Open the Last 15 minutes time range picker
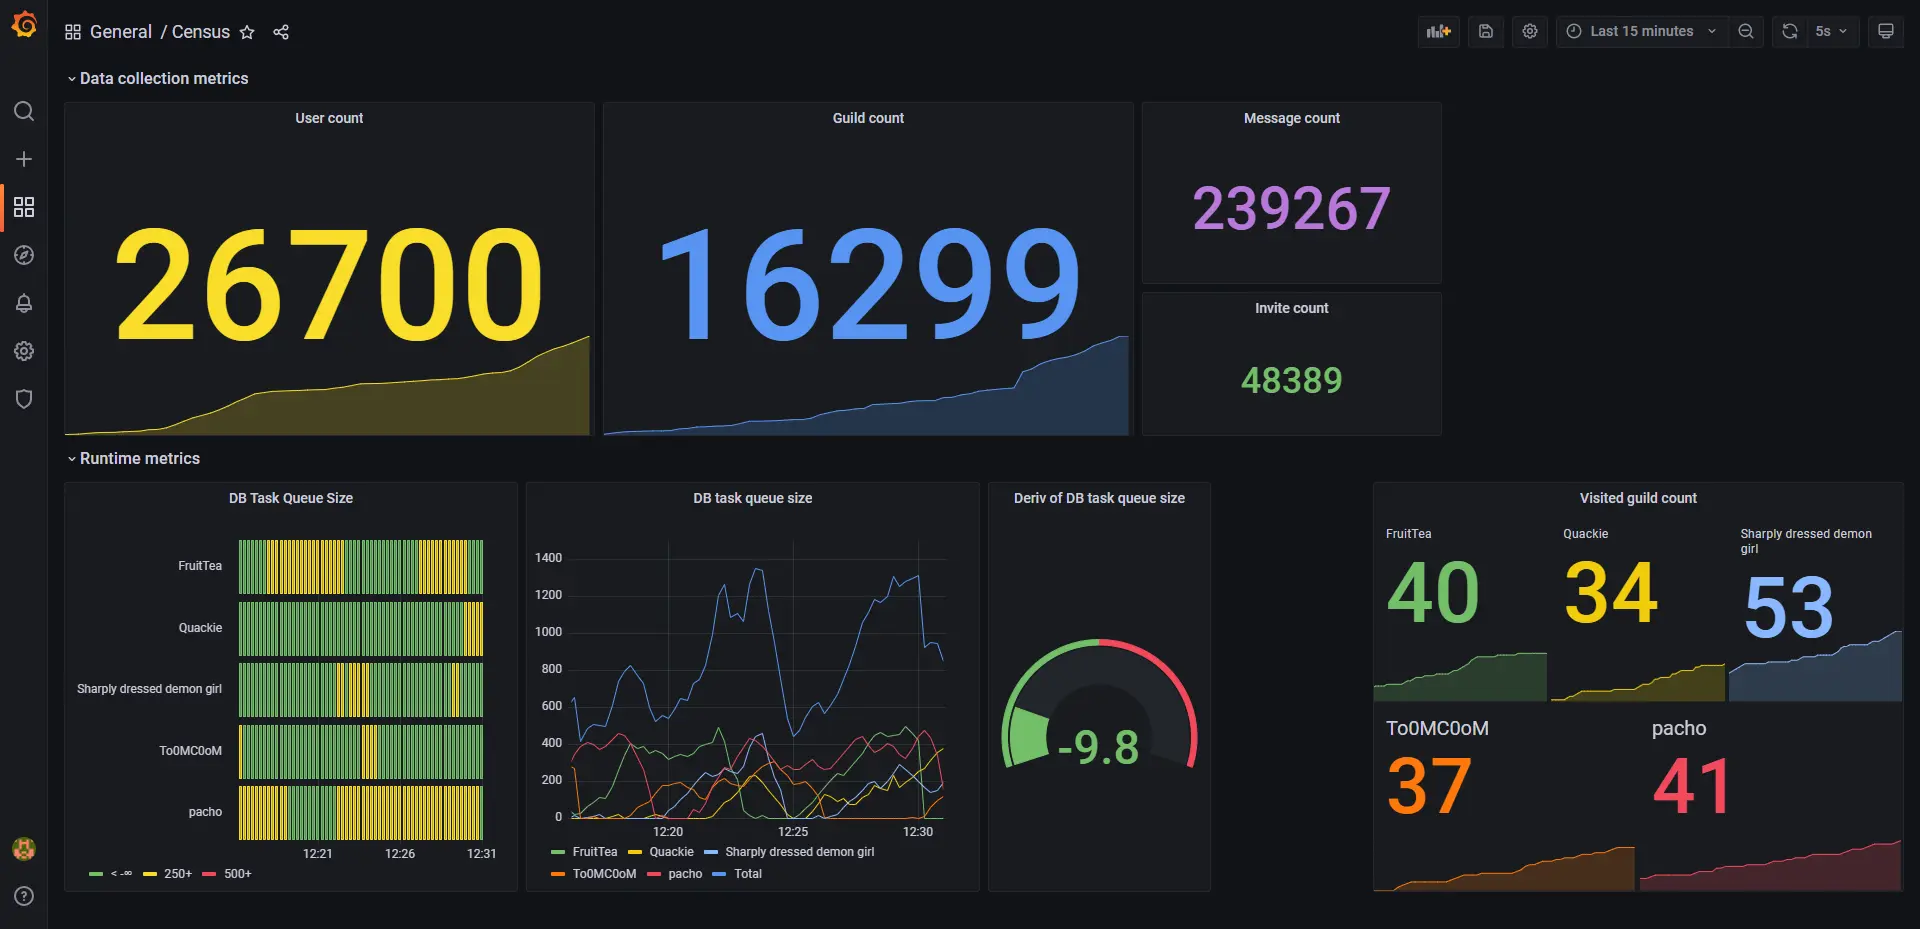 point(1640,31)
